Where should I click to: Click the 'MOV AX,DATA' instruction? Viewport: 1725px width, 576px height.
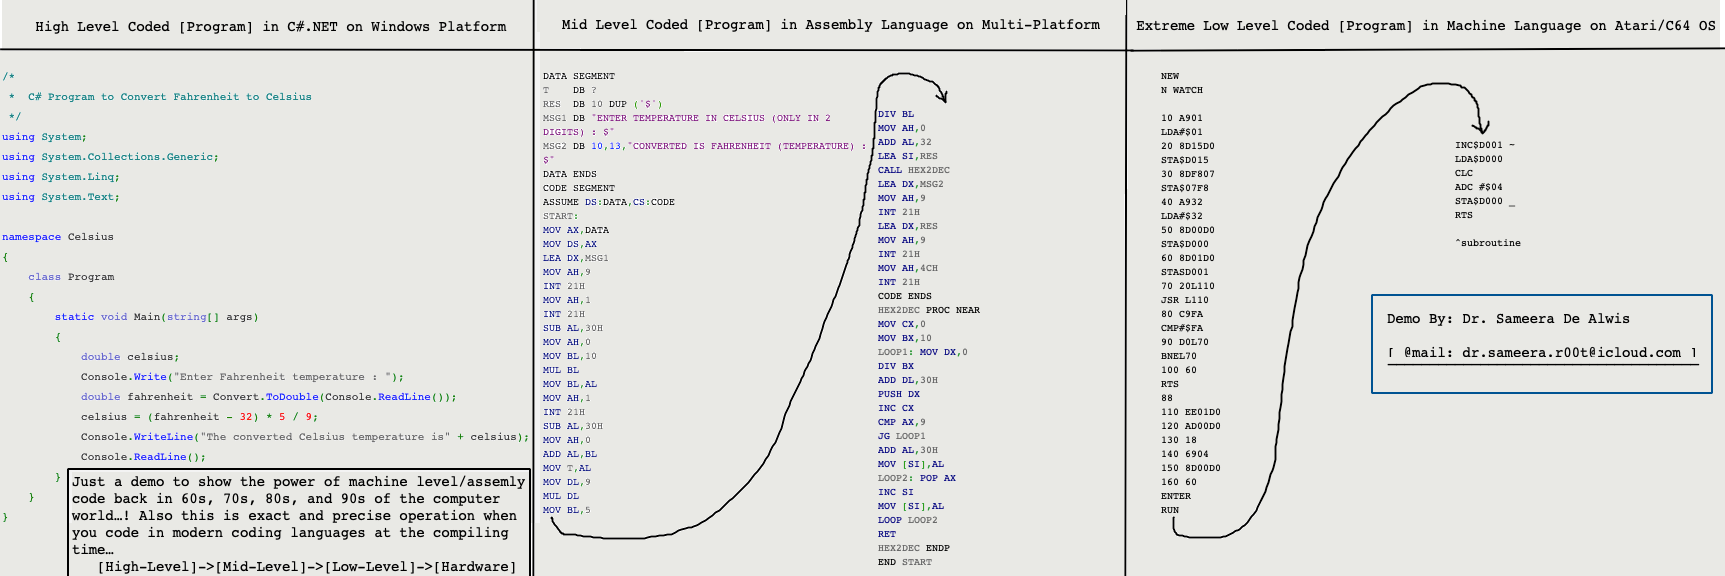576,230
